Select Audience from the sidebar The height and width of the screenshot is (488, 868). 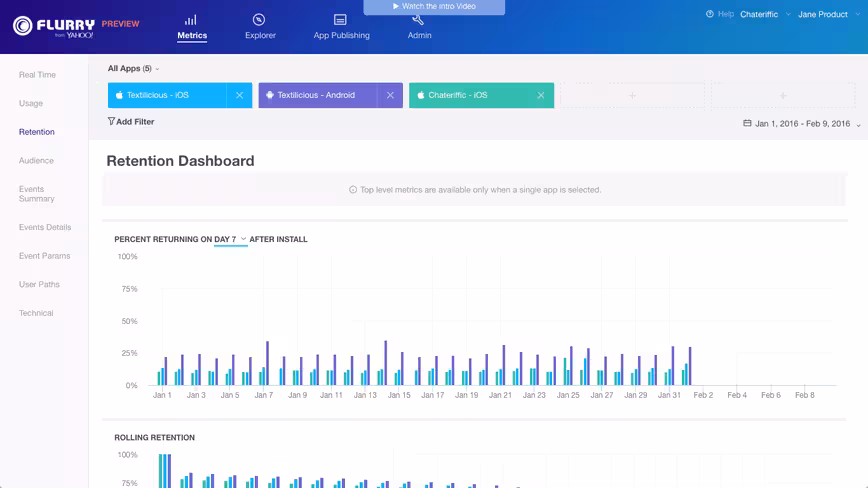tap(36, 160)
